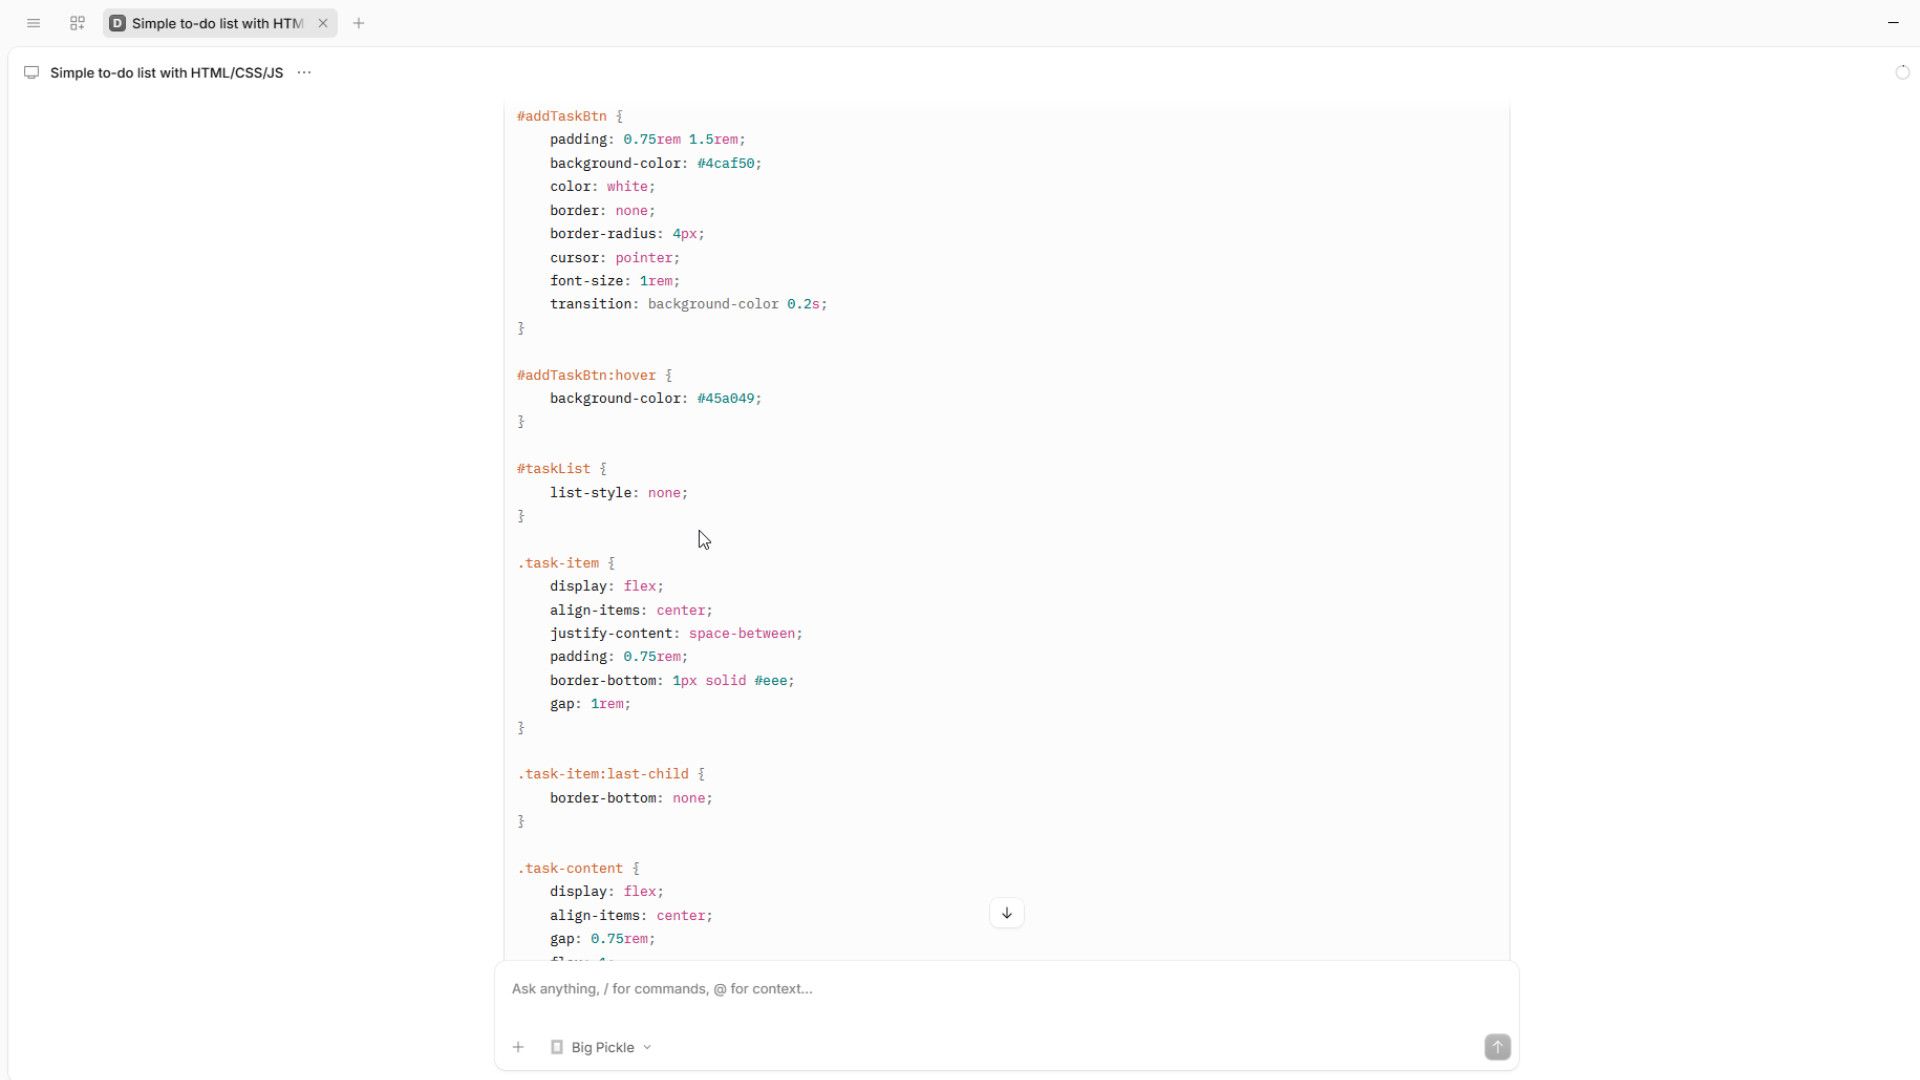Click the circular loading status indicator
Image resolution: width=1920 pixels, height=1080 pixels.
[x=1902, y=72]
